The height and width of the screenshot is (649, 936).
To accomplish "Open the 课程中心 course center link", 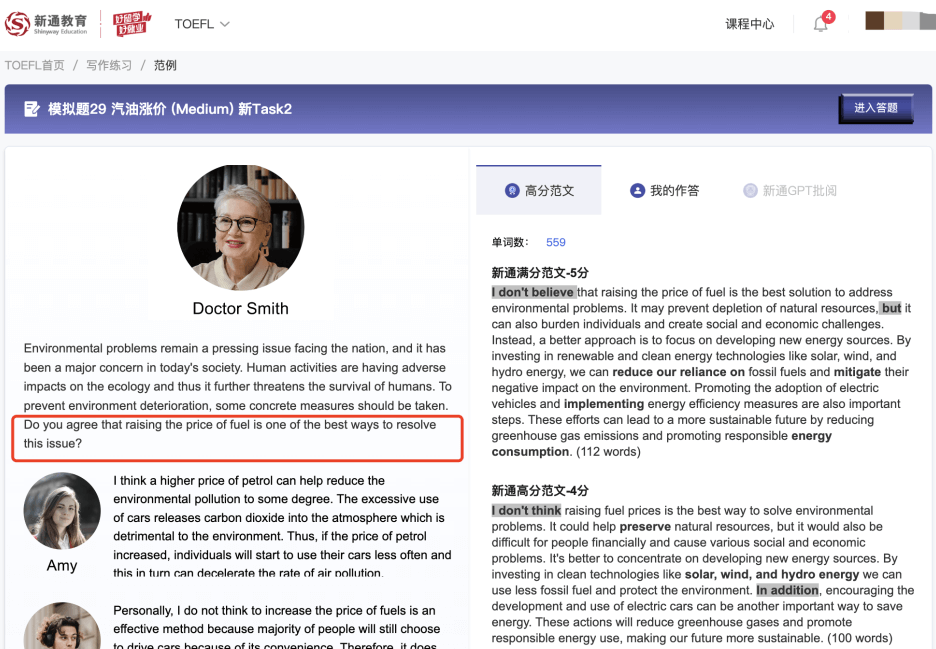I will tap(749, 24).
